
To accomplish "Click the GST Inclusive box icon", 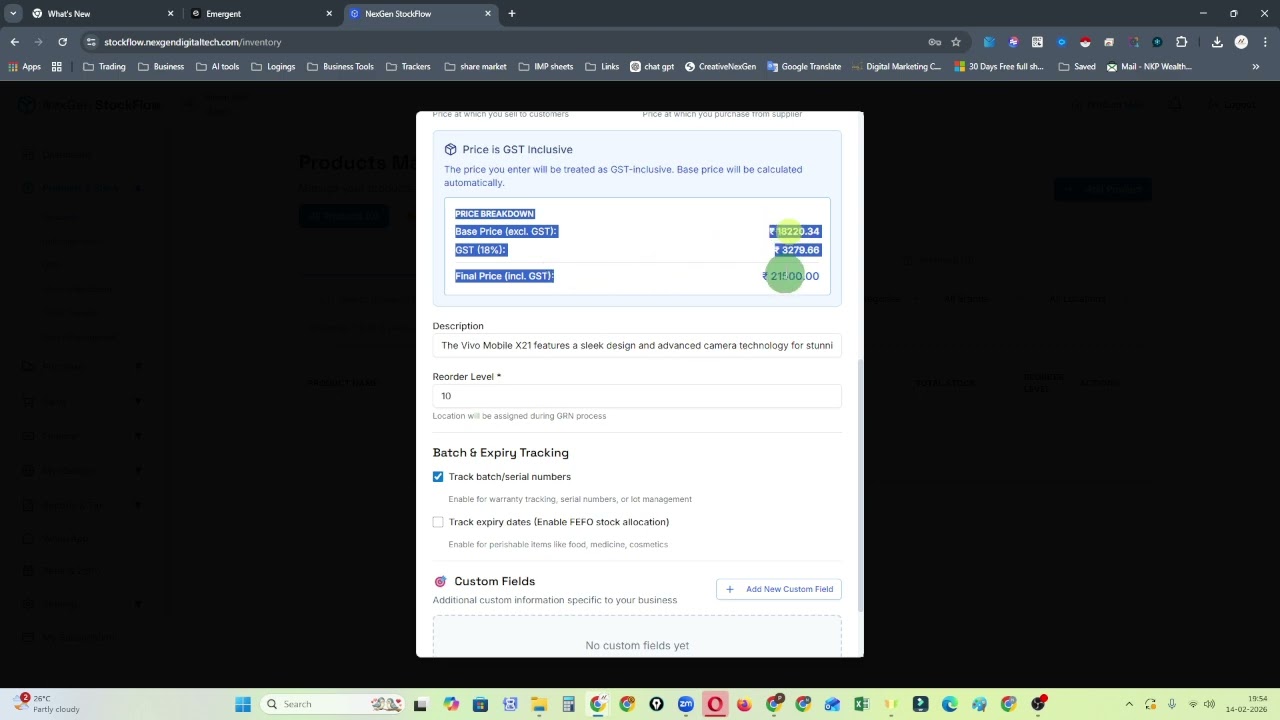I will coord(450,149).
